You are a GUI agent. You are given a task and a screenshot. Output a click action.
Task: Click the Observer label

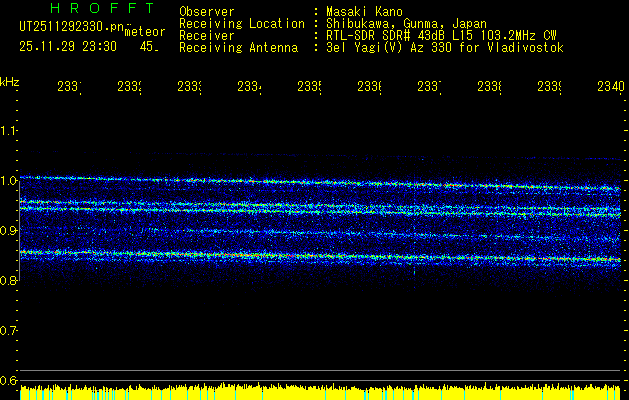[207, 11]
